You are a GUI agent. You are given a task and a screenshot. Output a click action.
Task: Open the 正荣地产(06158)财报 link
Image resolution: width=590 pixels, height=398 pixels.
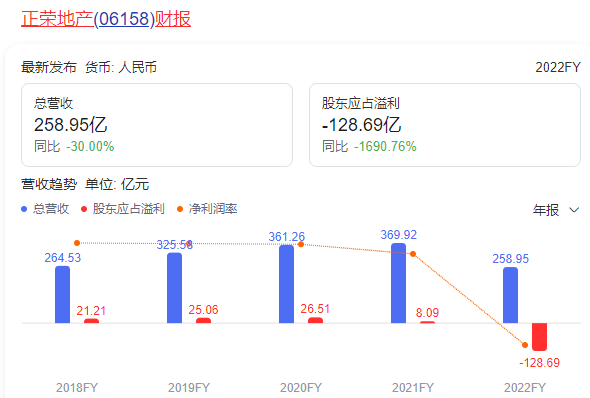coord(106,19)
